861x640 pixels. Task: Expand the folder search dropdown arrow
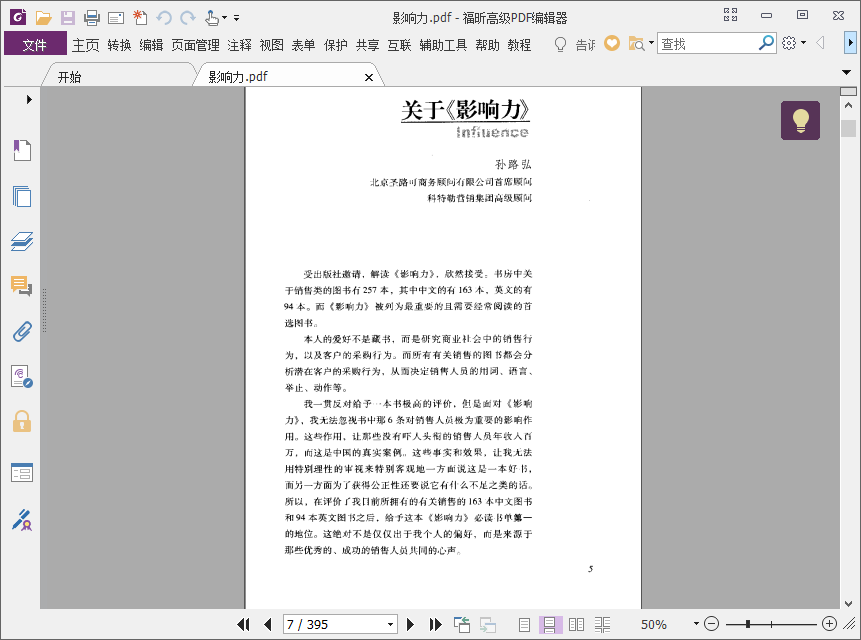(x=651, y=43)
